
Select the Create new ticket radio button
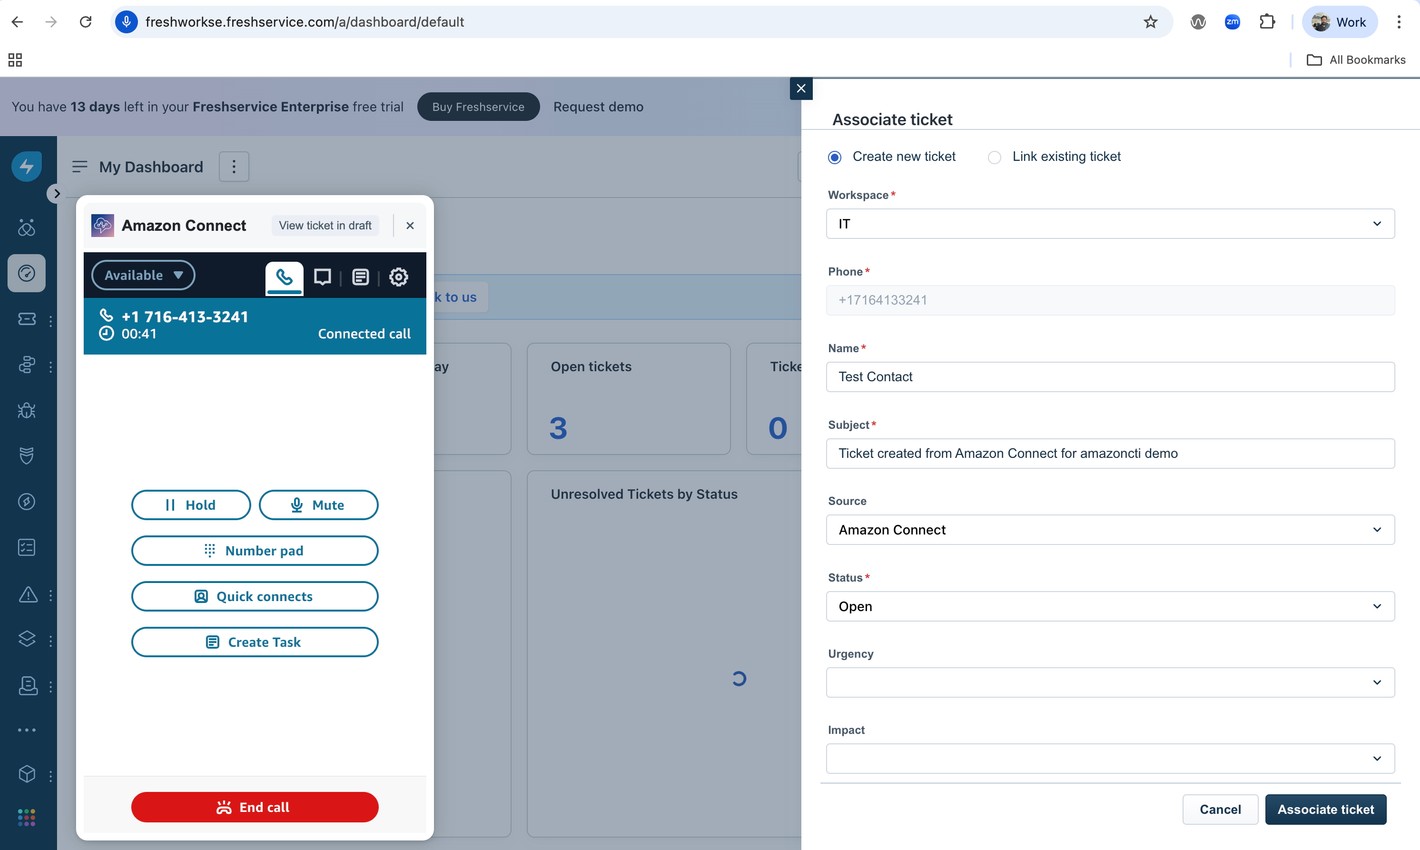pos(833,156)
